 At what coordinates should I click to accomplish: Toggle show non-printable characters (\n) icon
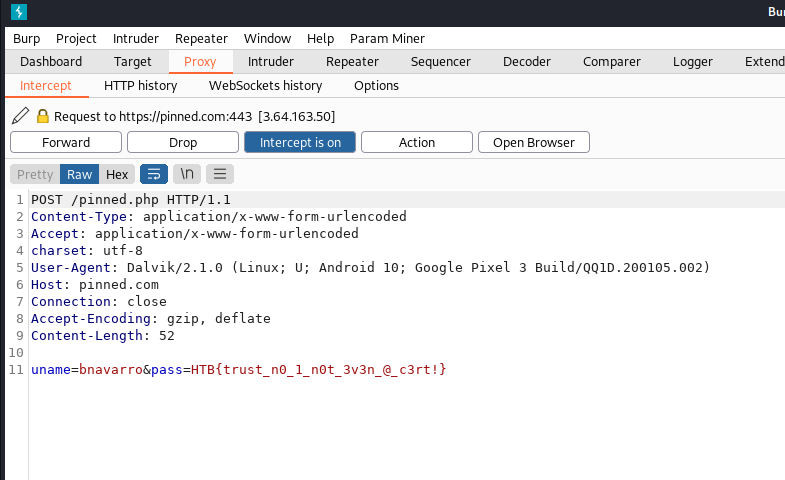pos(187,174)
